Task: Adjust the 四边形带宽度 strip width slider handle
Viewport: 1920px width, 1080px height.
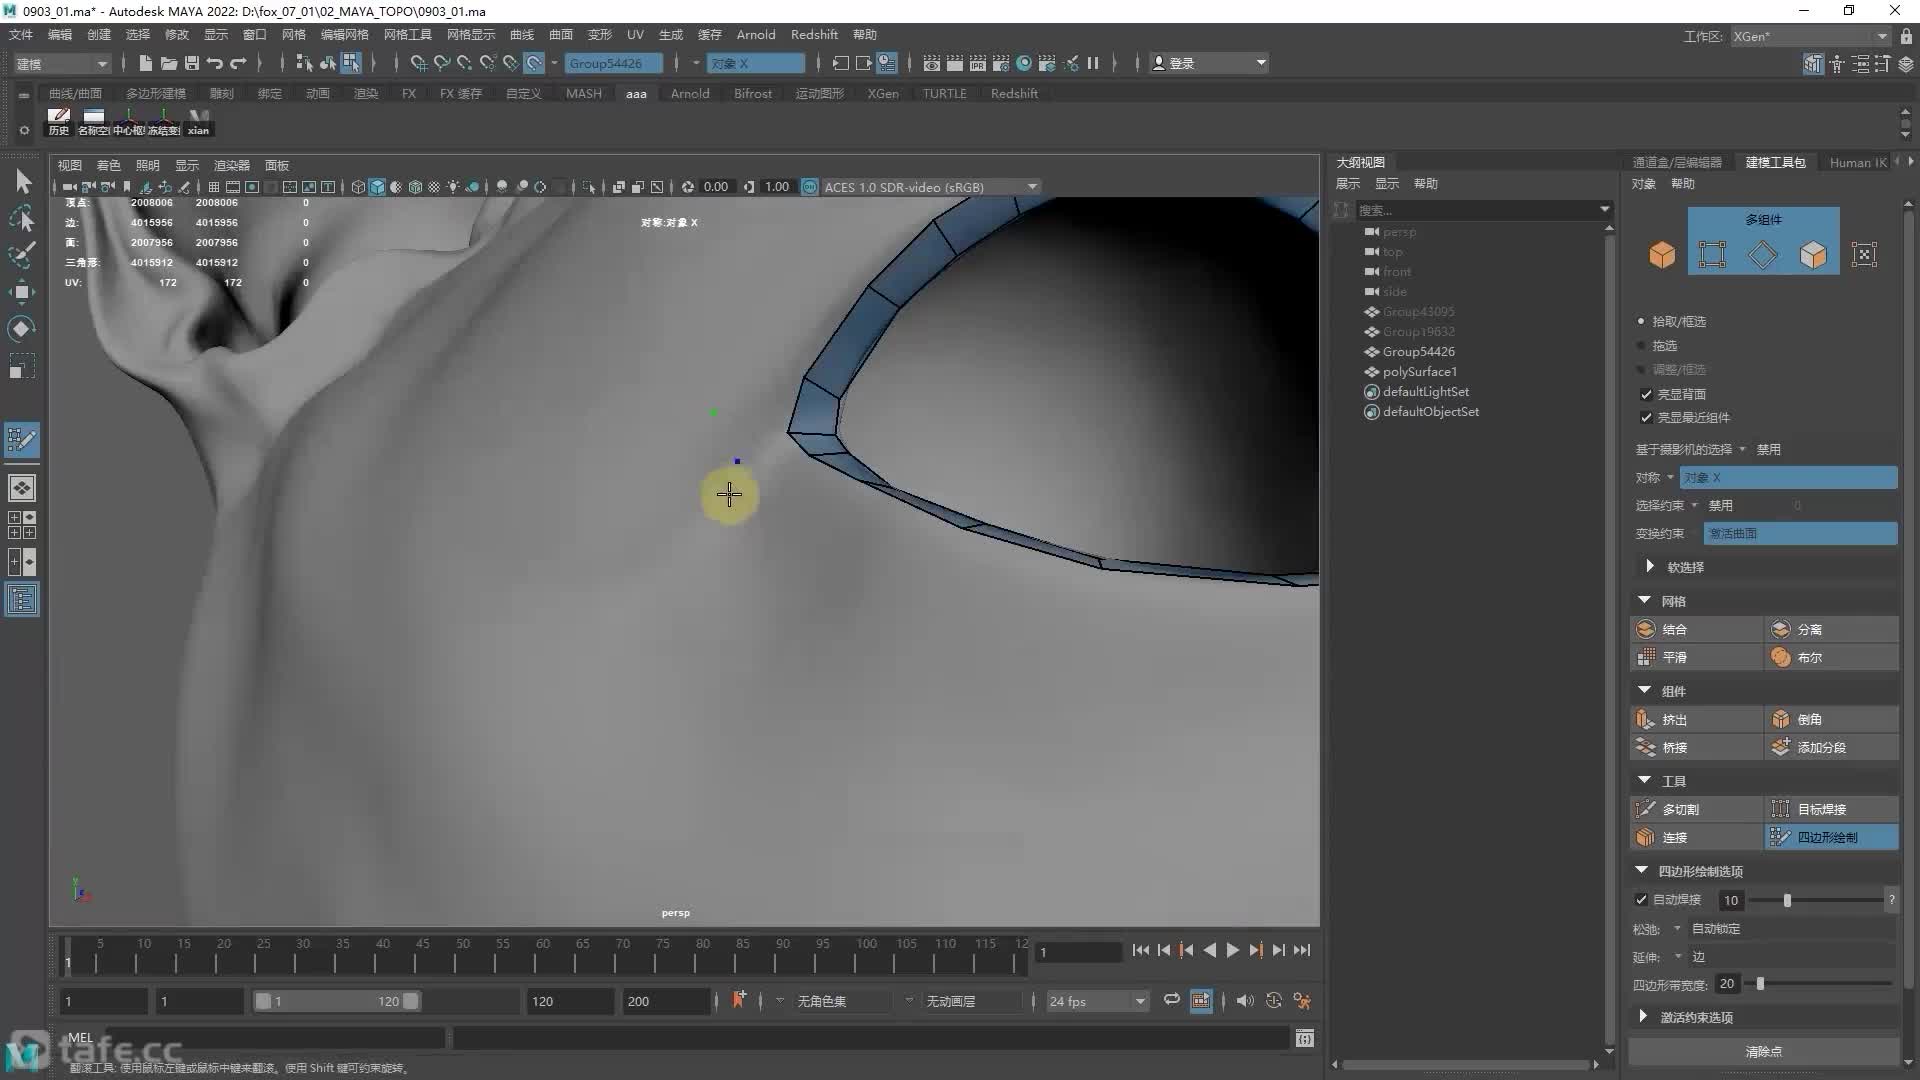Action: (1760, 984)
